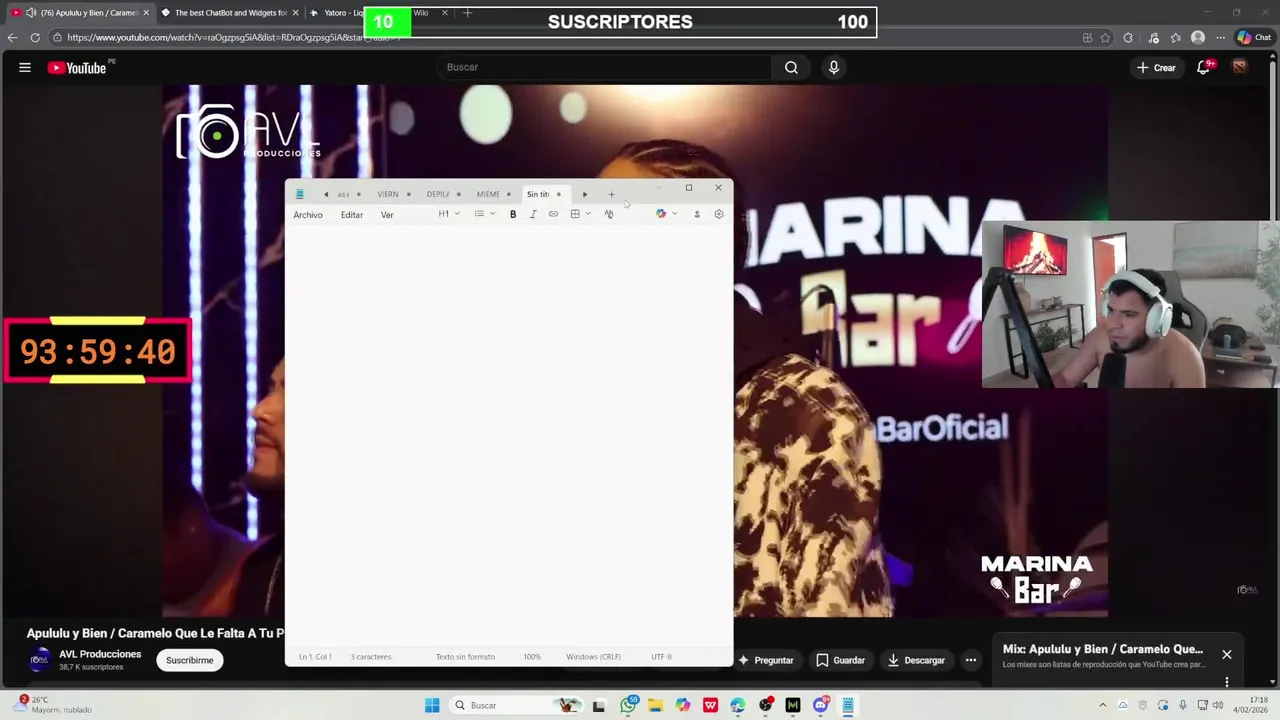Show hidden system tray icons
Viewport: 1280px width, 720px height.
pos(1103,705)
